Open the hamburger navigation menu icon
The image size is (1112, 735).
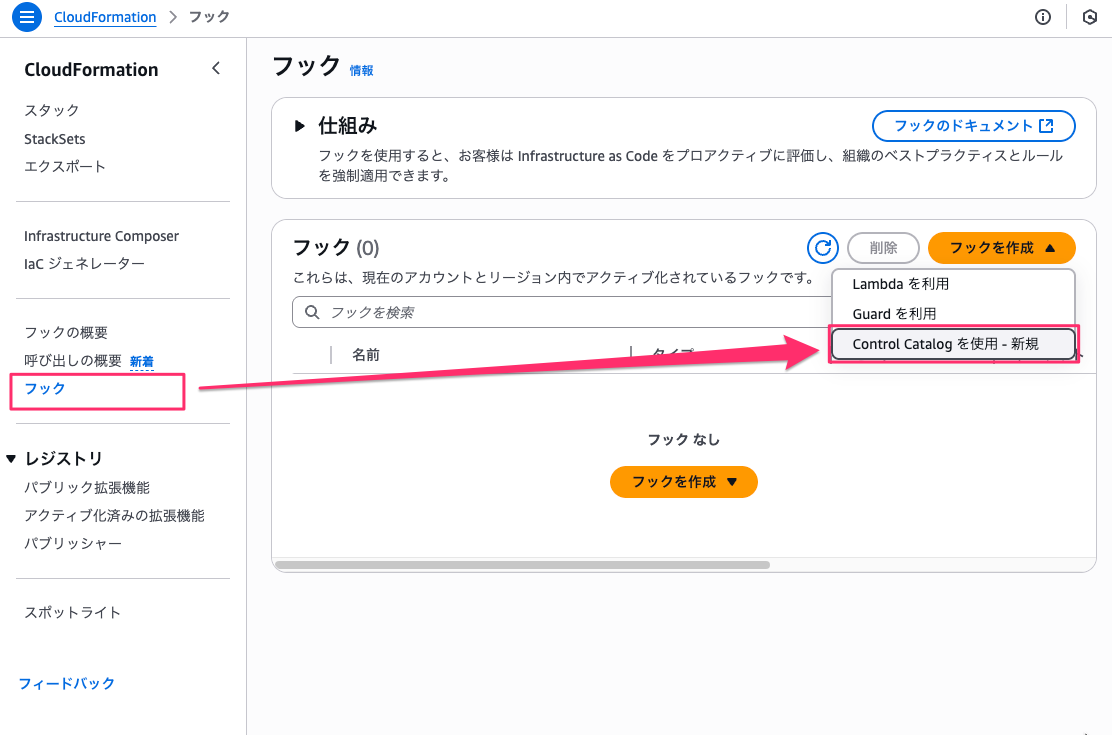coord(27,17)
